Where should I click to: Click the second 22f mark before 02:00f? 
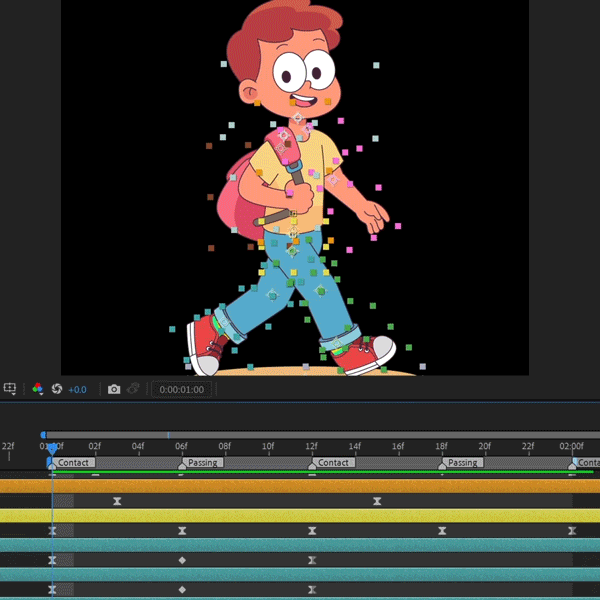click(x=528, y=446)
